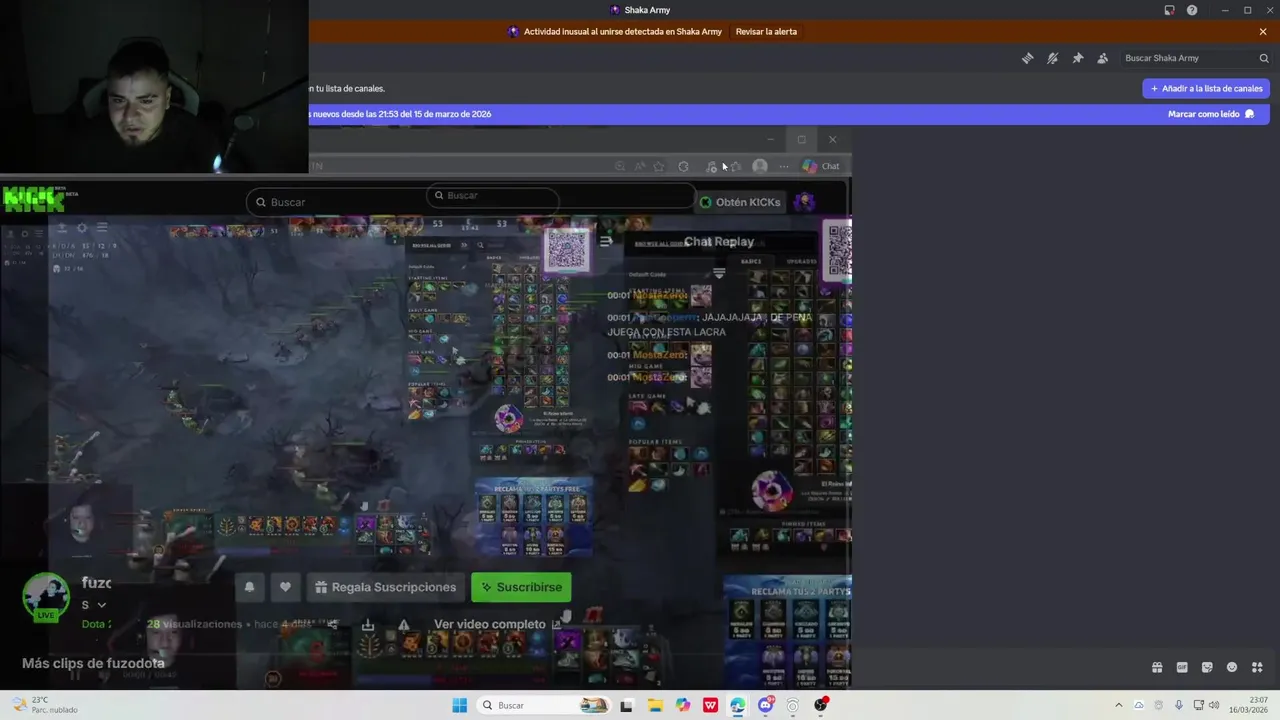The image size is (1280, 720).
Task: Open Microsoft Edge from taskbar
Action: point(738,705)
